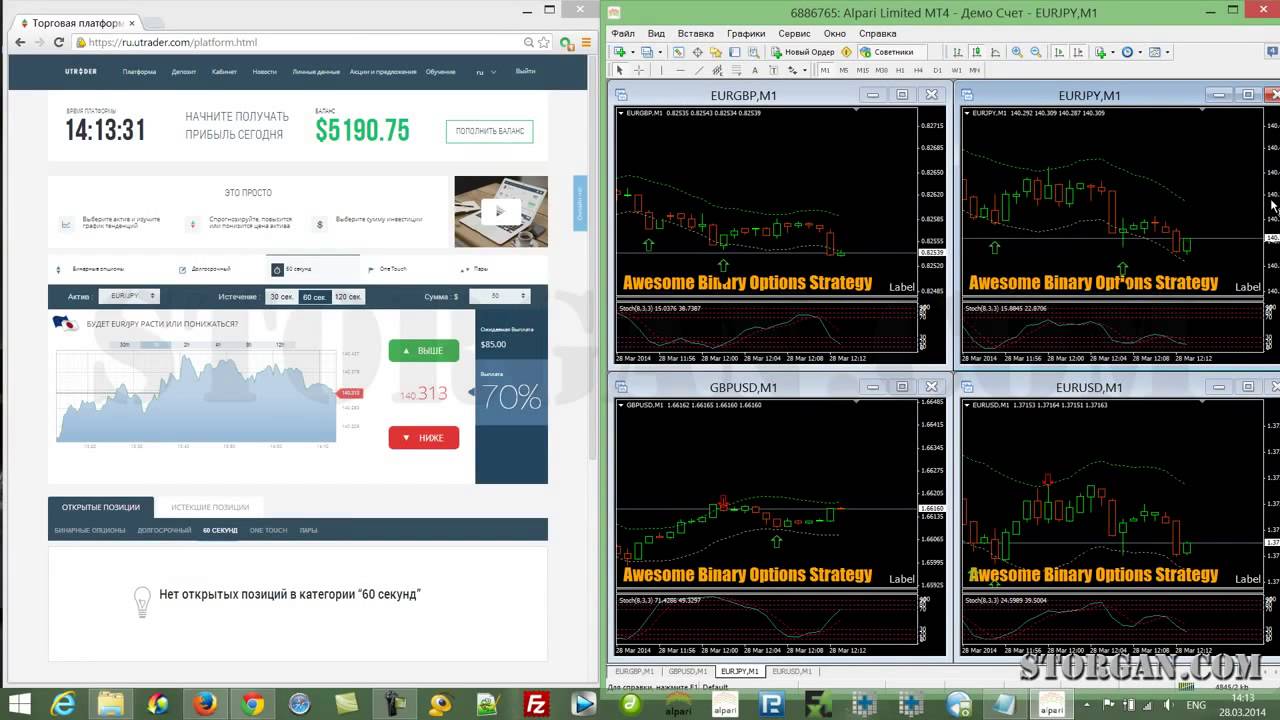Open the Вставка menu in MT4
The width and height of the screenshot is (1280, 720).
pos(696,33)
